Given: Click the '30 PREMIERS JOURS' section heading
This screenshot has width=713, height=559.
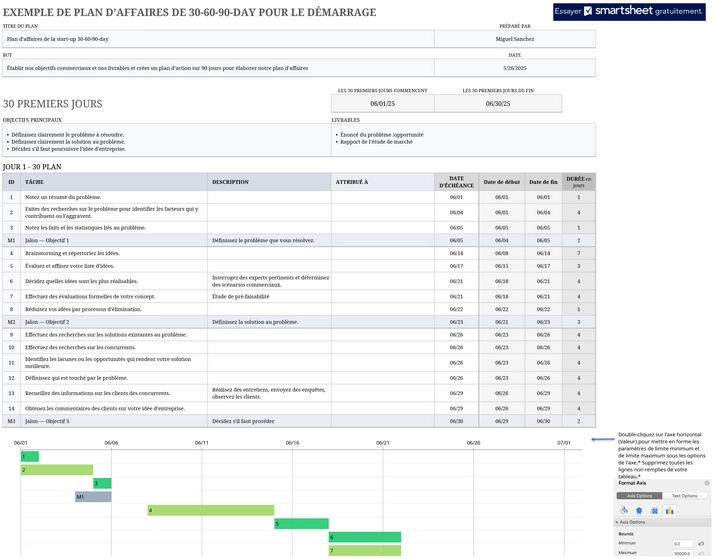Looking at the screenshot, I should [52, 104].
